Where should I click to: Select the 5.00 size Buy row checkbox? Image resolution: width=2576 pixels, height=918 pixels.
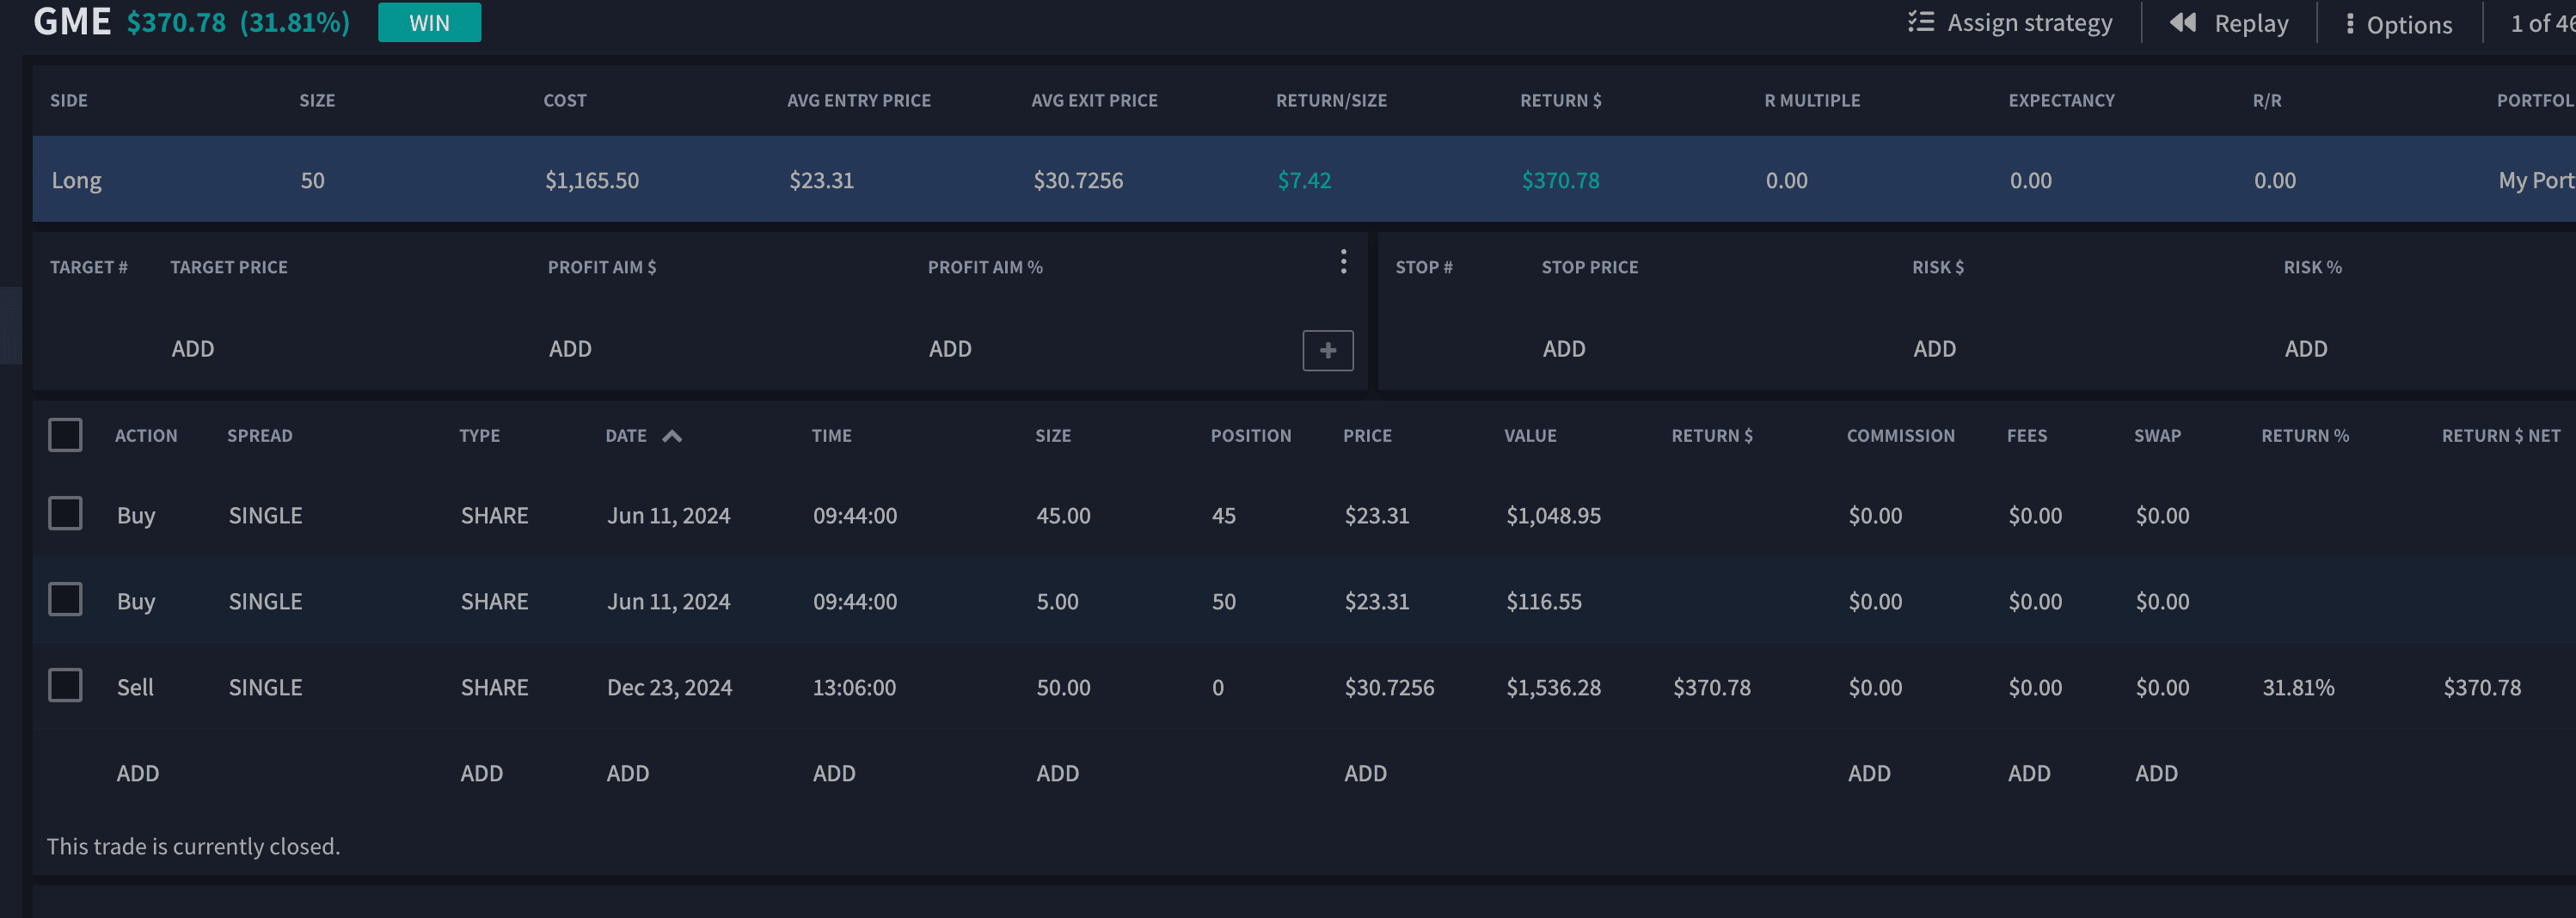click(65, 600)
